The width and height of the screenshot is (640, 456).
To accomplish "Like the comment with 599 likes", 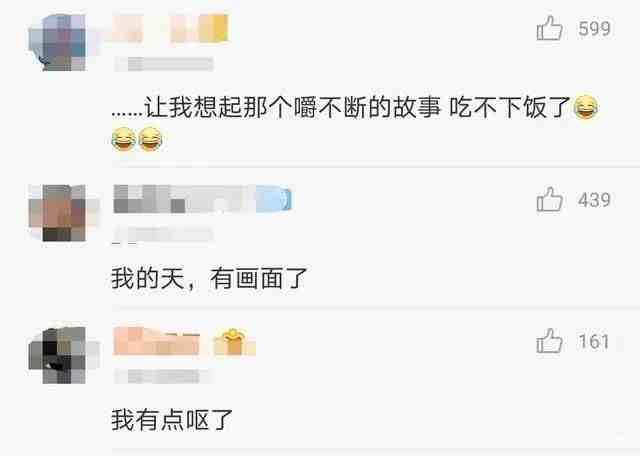I will pyautogui.click(x=549, y=28).
